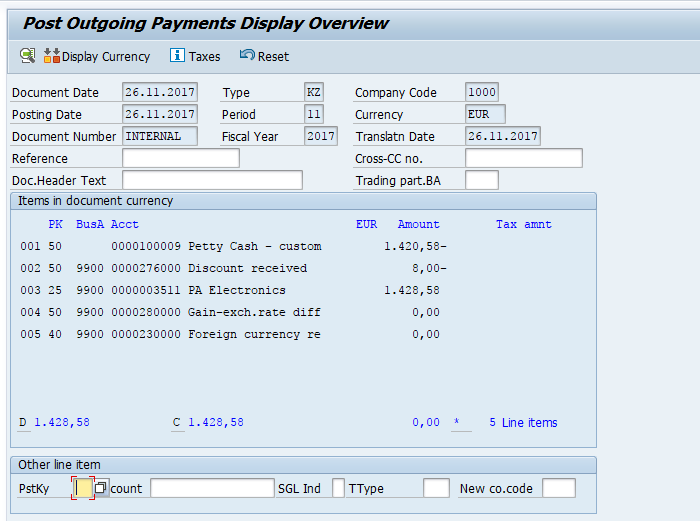Click the Reference input field

[181, 158]
